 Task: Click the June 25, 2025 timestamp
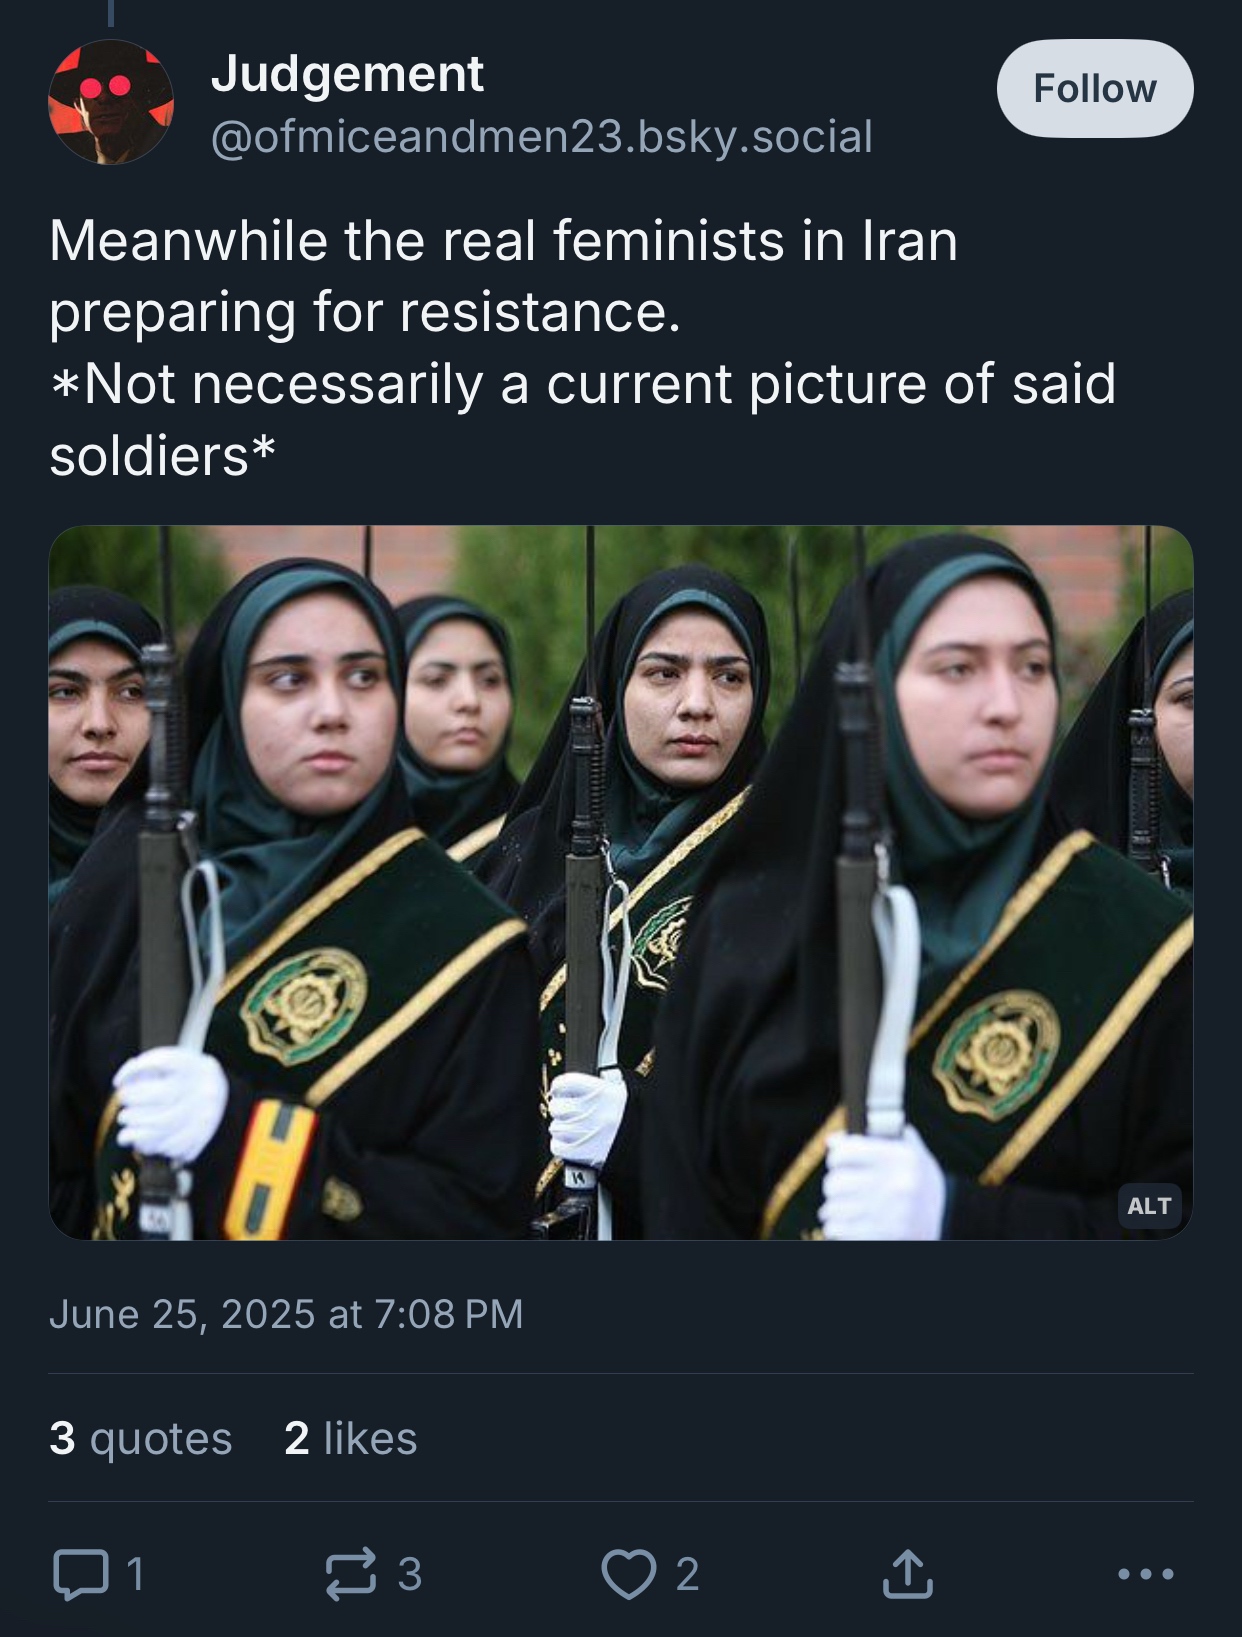pos(286,1314)
